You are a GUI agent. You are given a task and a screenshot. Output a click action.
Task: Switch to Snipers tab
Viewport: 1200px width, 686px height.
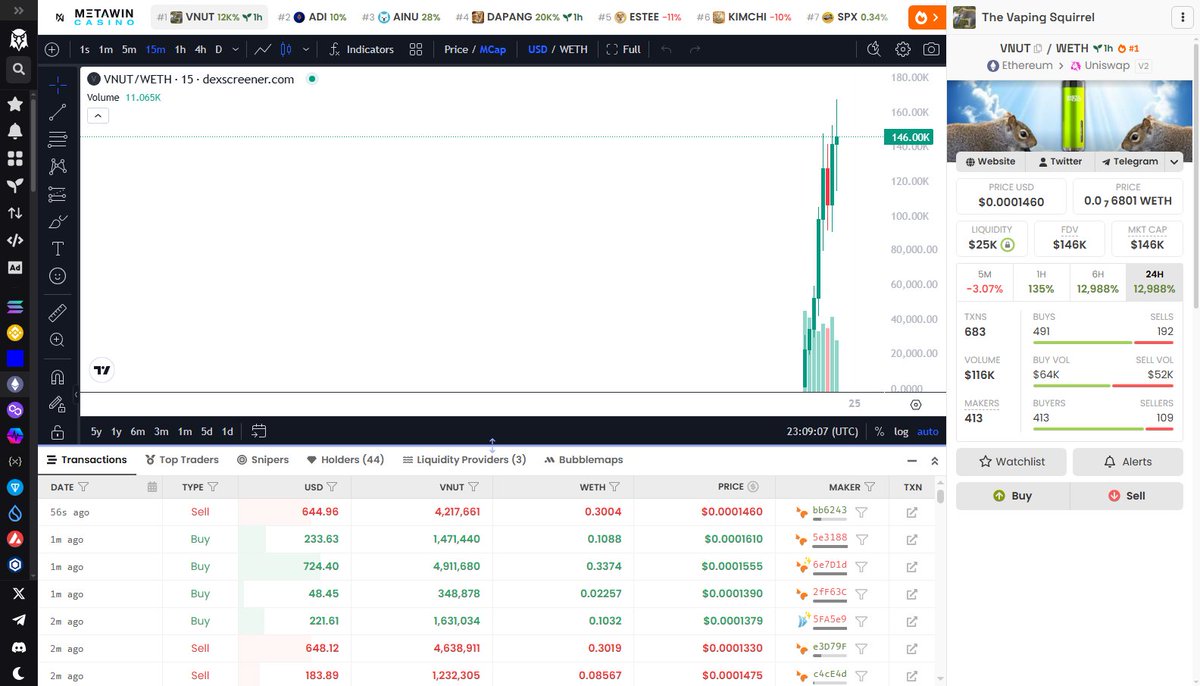pyautogui.click(x=263, y=460)
